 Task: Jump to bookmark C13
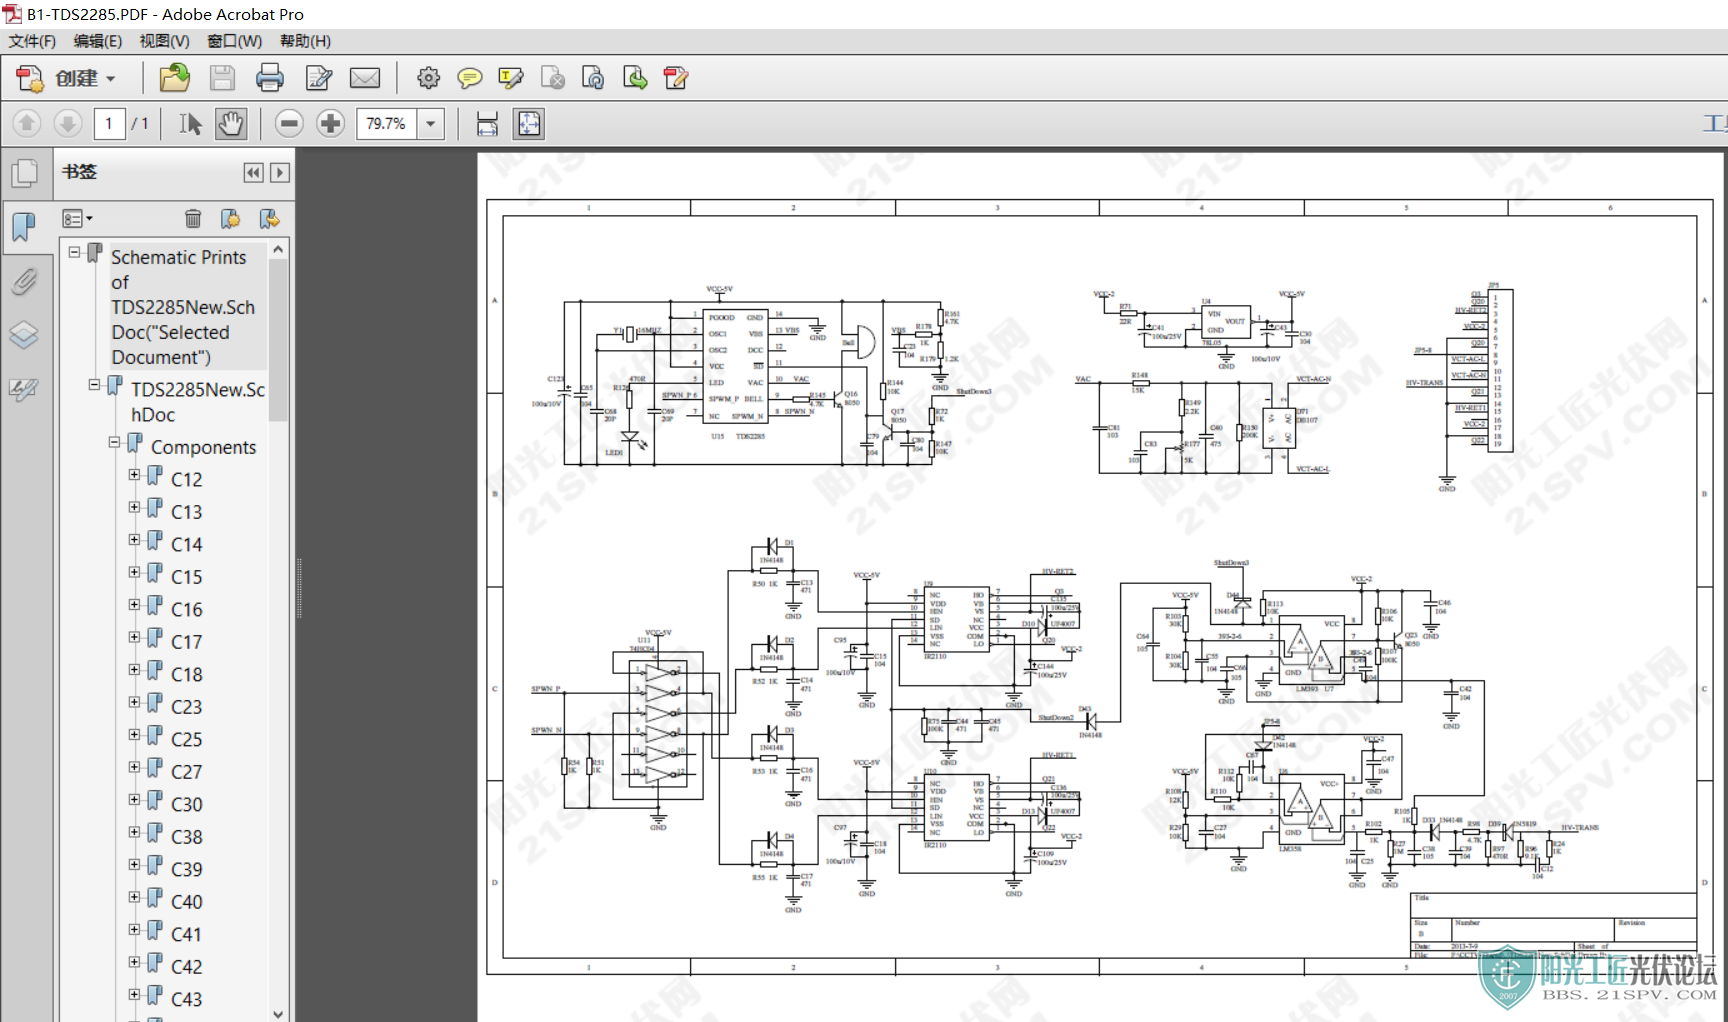[186, 512]
